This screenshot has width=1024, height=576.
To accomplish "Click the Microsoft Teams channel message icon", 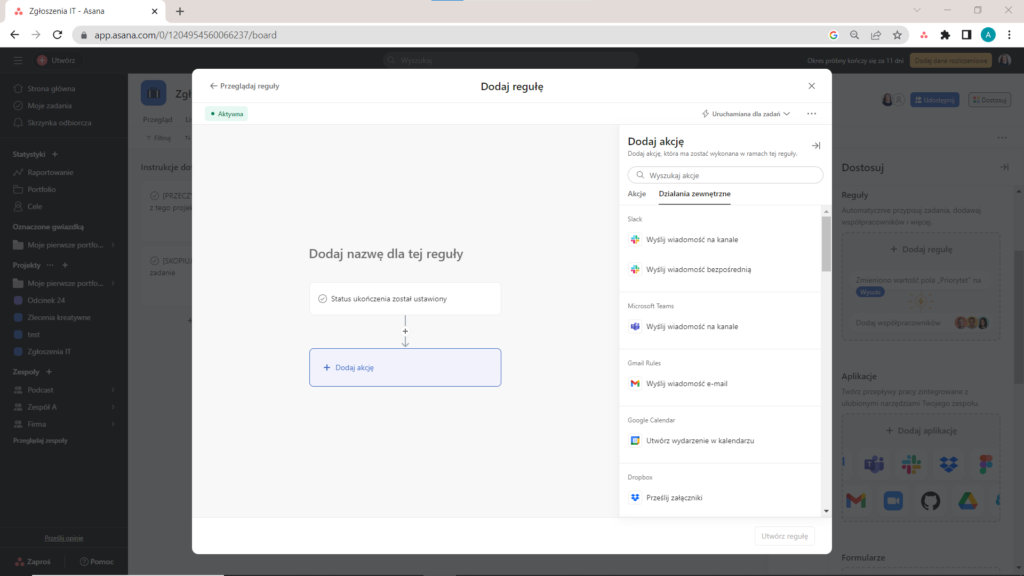I will [635, 327].
